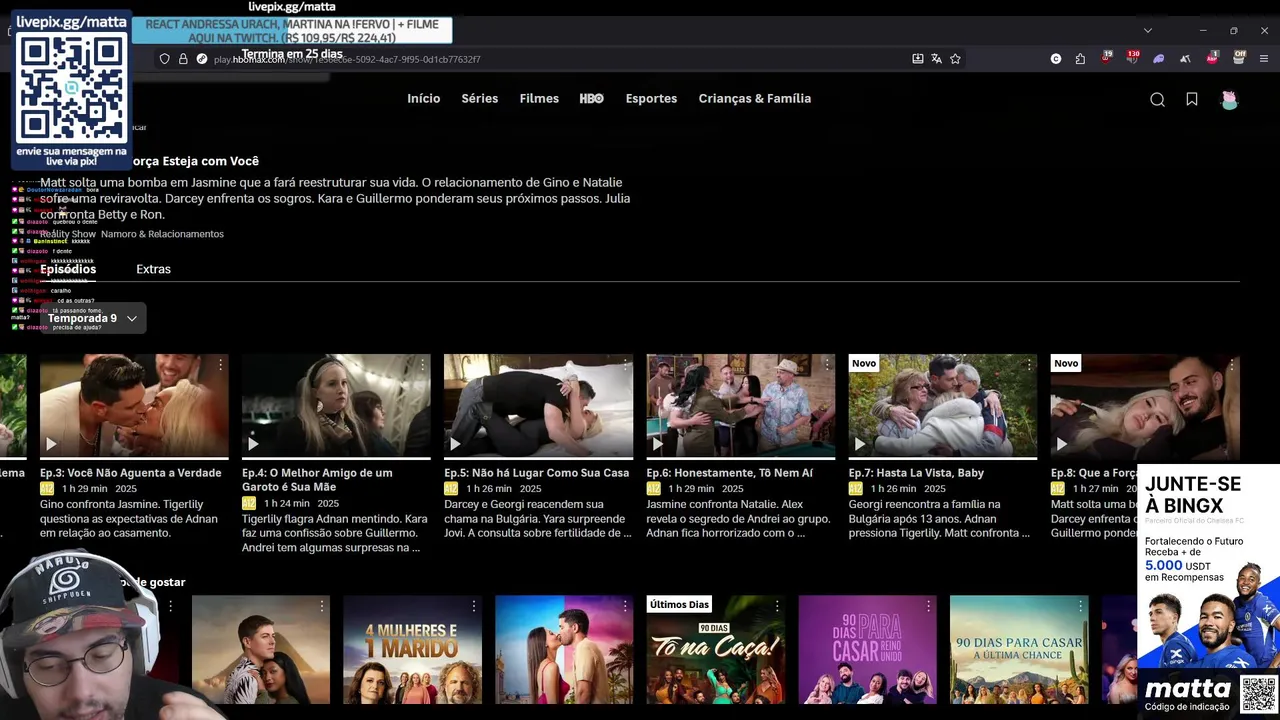Click the install-page icon in address bar

[x=918, y=59]
